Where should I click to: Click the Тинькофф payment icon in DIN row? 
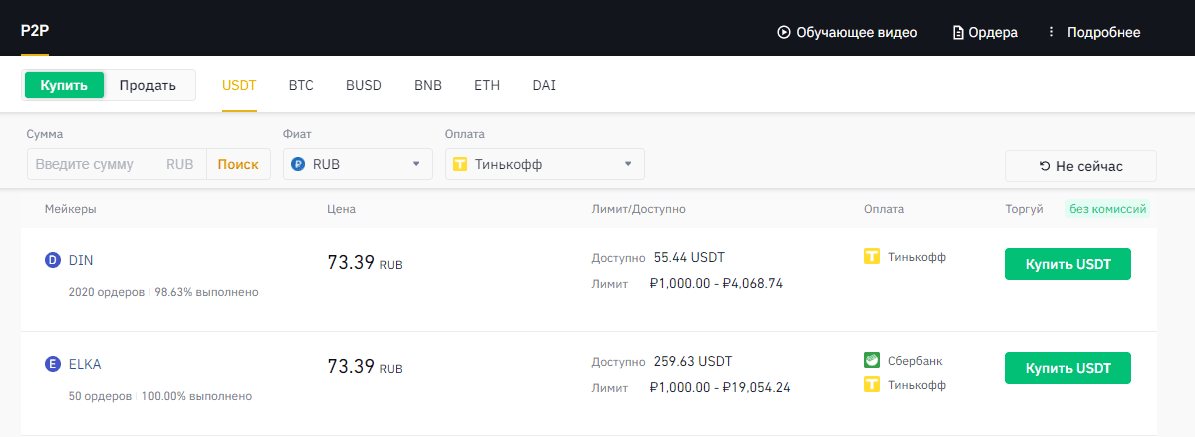pyautogui.click(x=872, y=257)
